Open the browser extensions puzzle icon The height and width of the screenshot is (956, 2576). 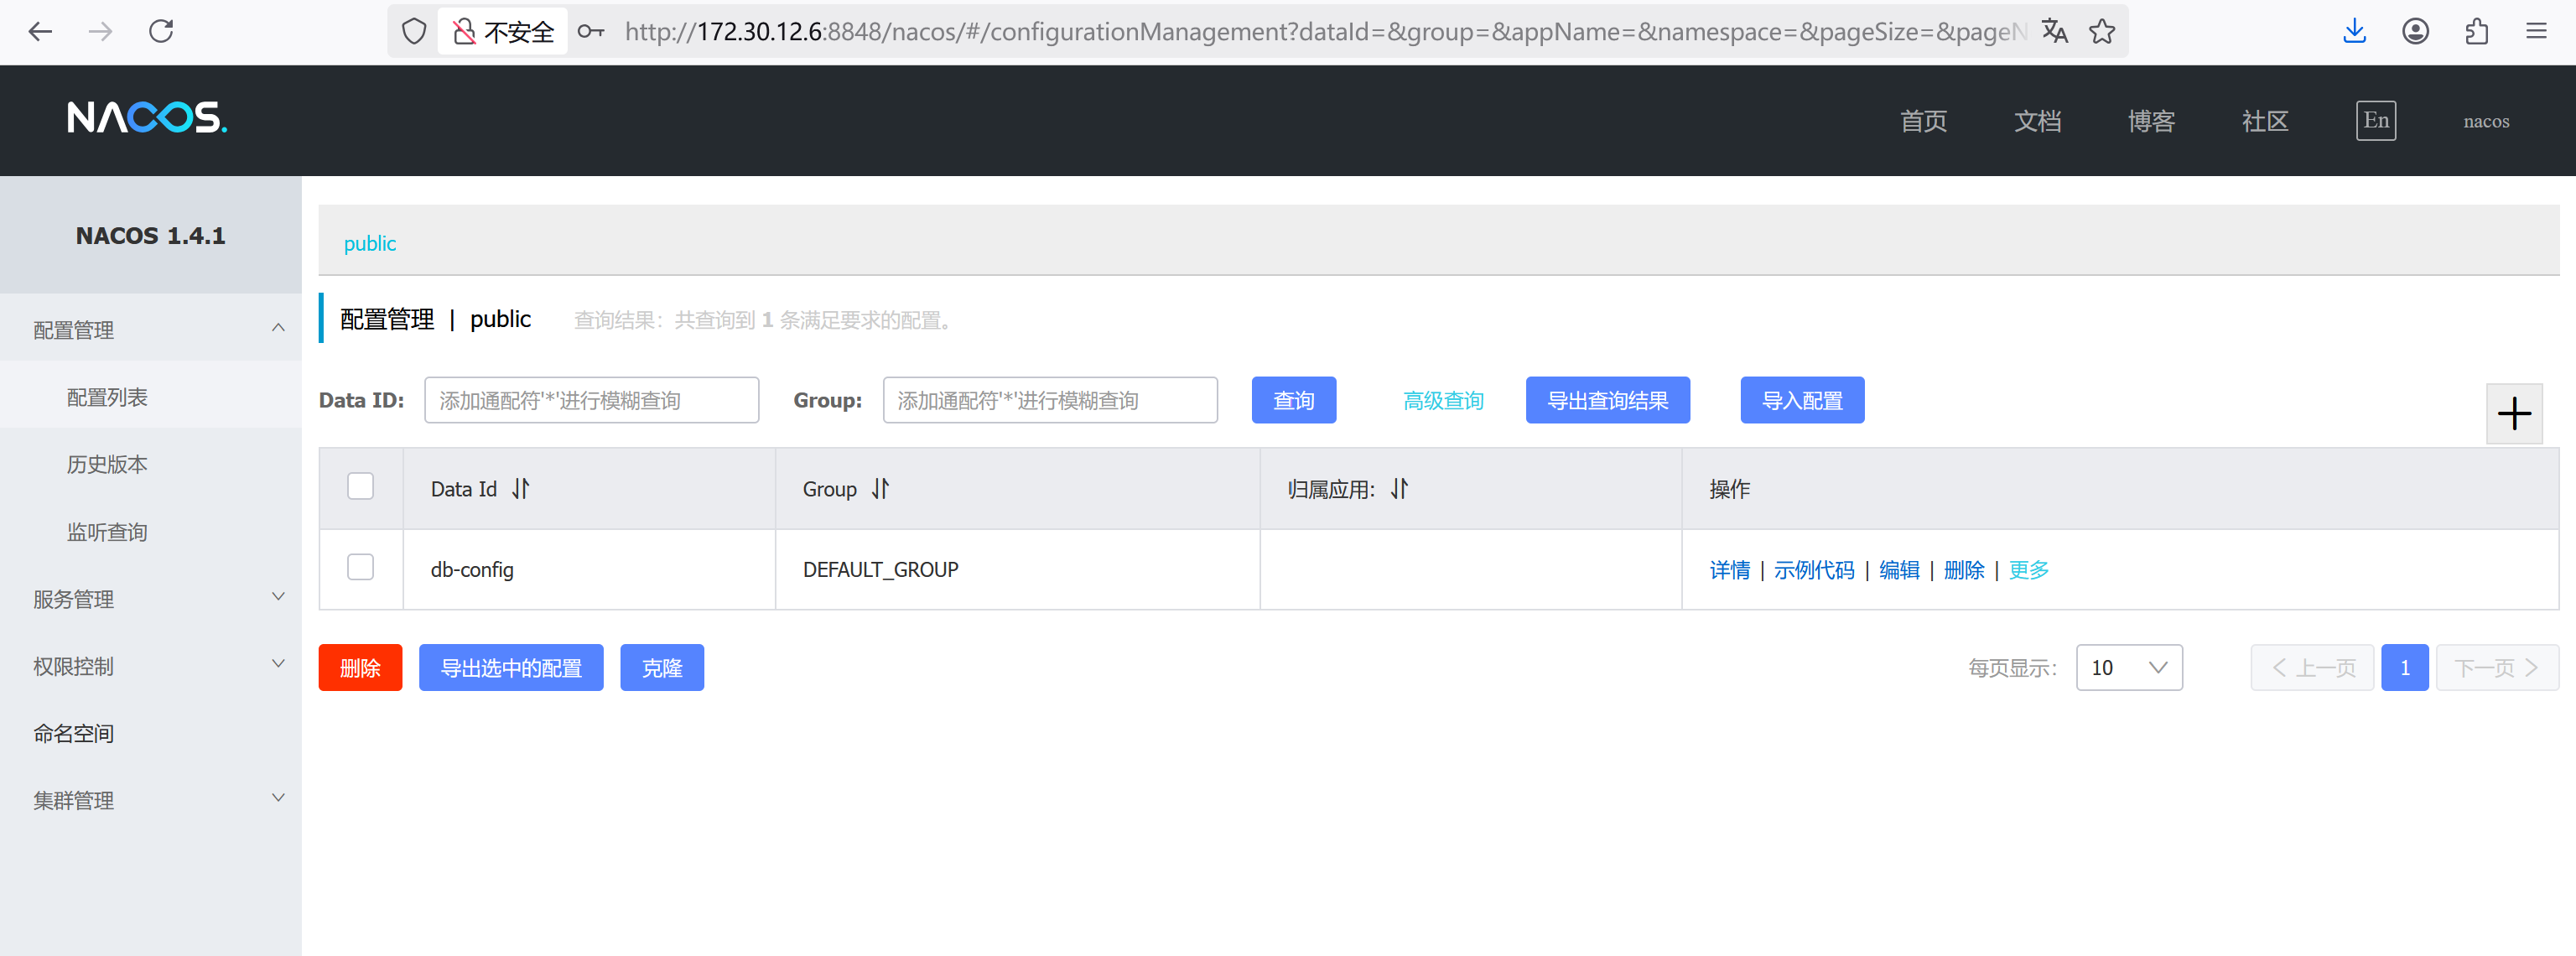tap(2476, 32)
